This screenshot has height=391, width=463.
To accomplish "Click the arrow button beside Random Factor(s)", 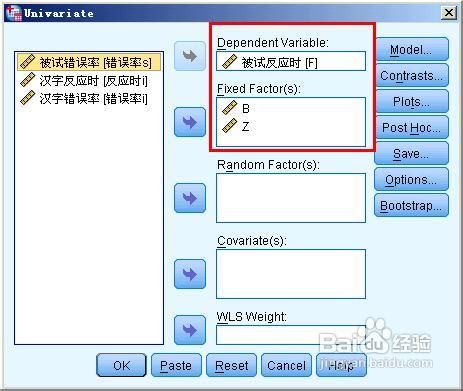I will coord(190,198).
